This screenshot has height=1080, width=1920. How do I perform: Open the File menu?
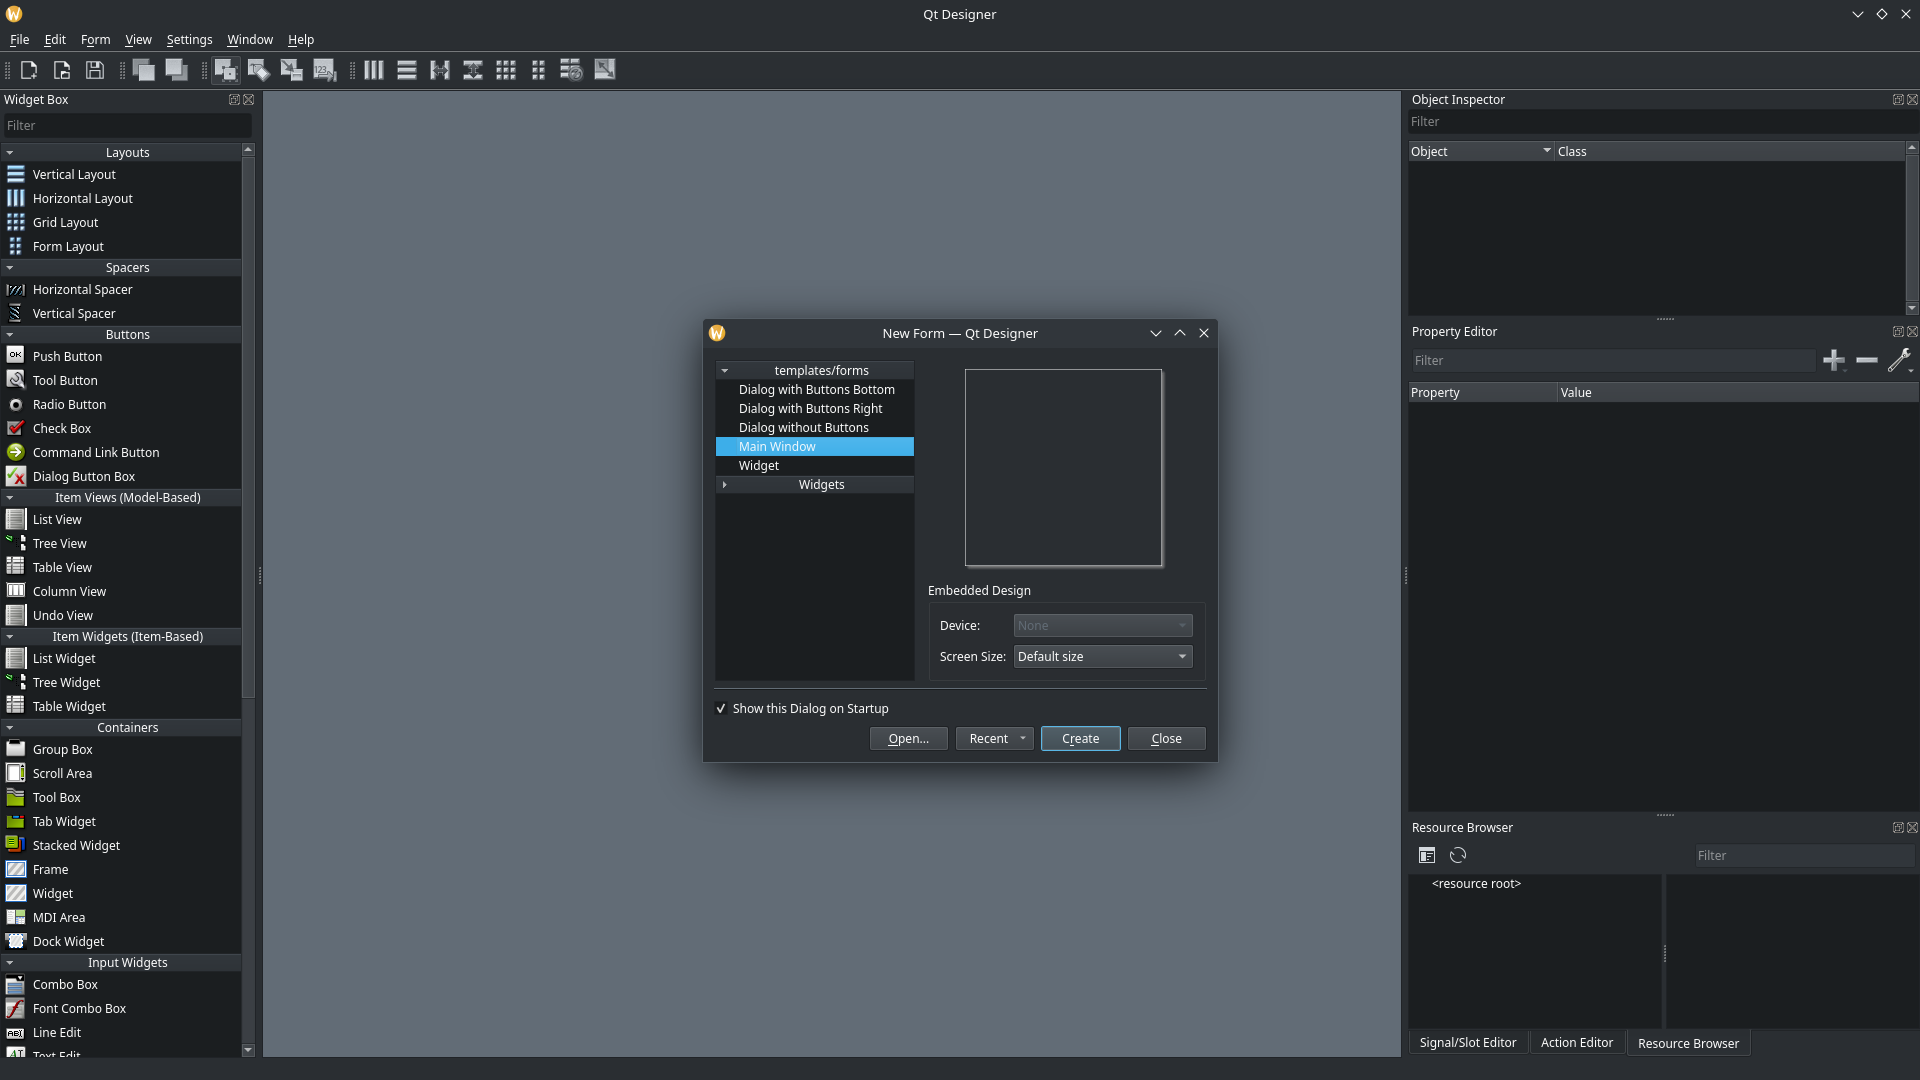(x=20, y=38)
